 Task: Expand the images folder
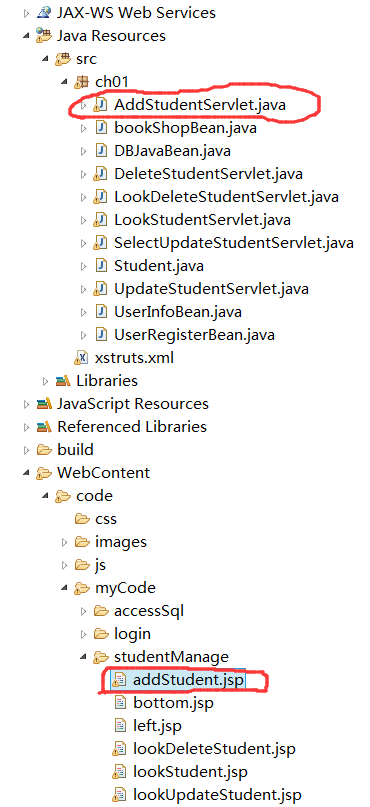pos(65,542)
